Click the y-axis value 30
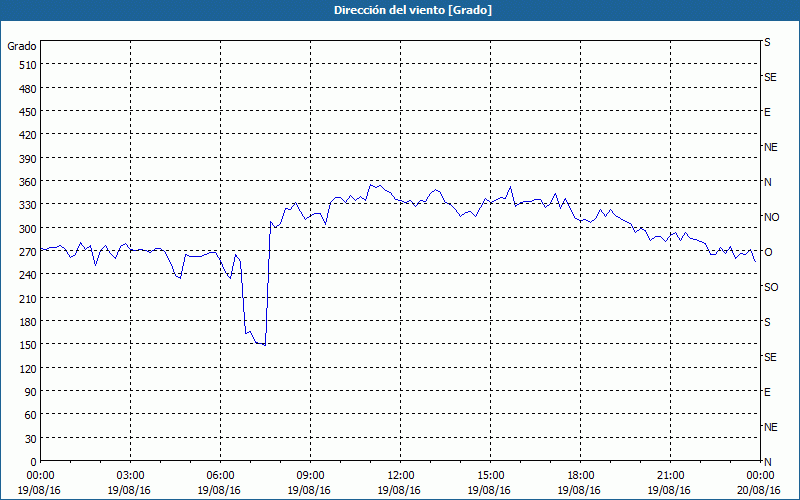The height and width of the screenshot is (500, 800). tap(31, 439)
